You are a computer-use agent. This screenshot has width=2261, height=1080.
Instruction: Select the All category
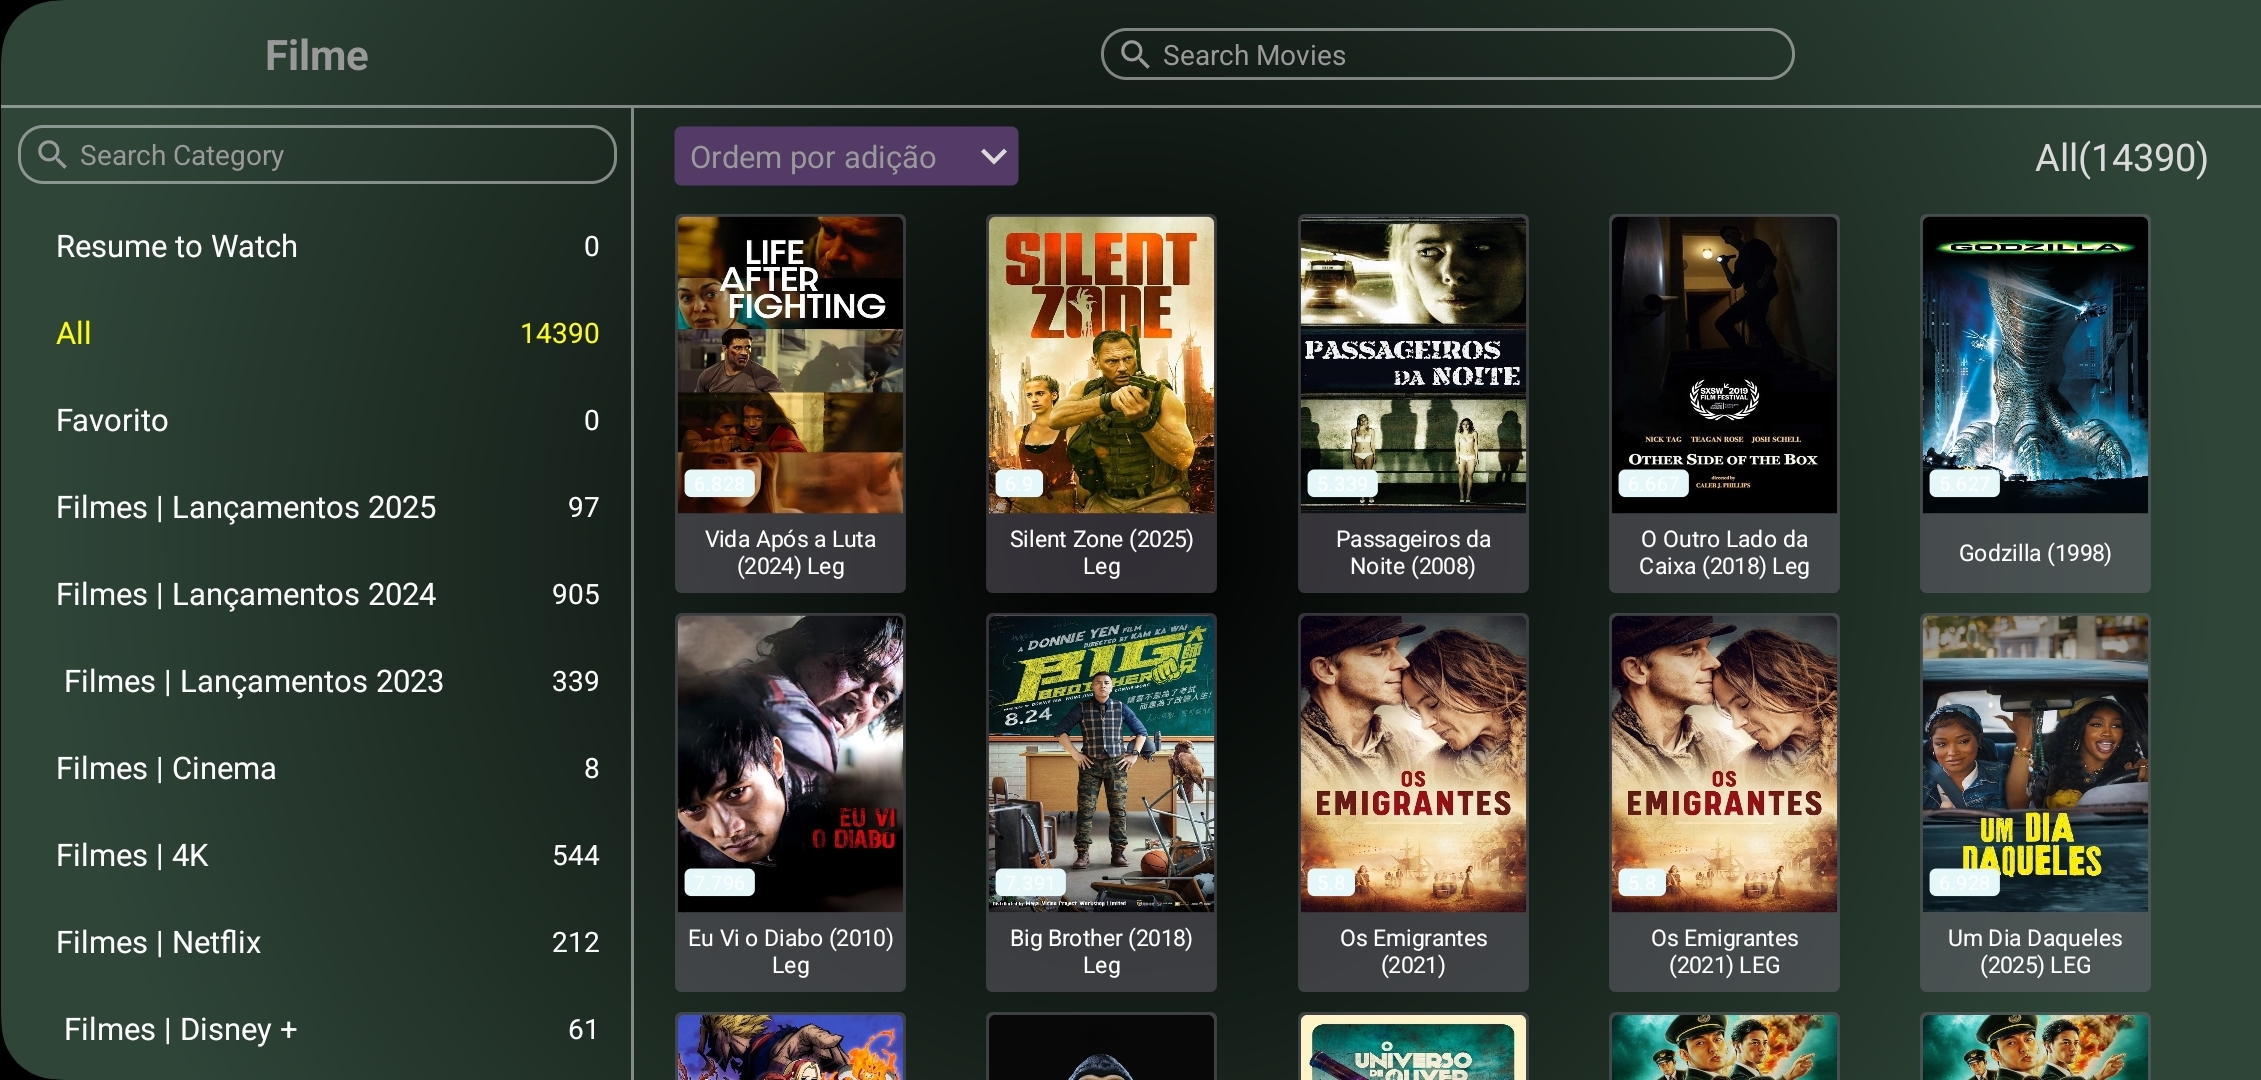[74, 334]
